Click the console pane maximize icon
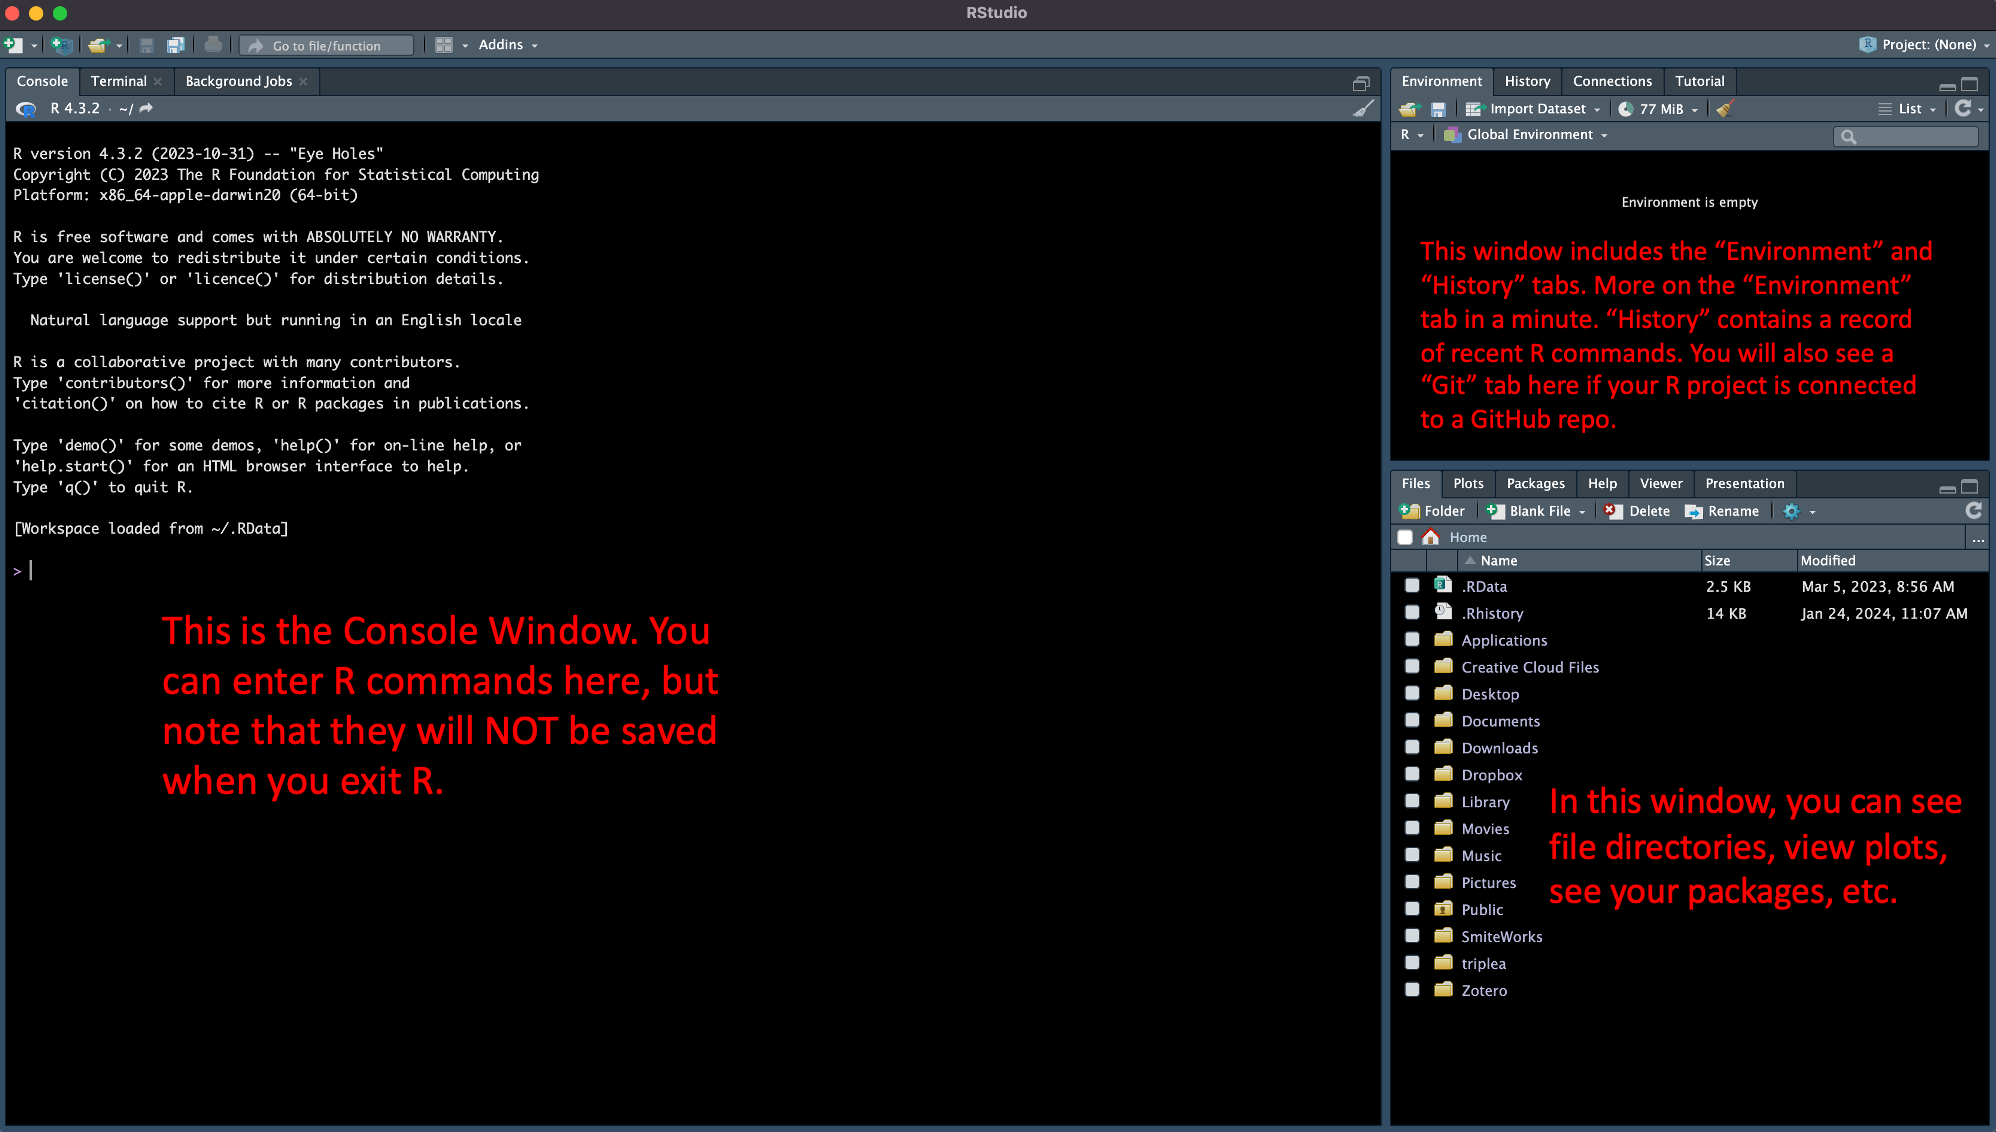 coord(1361,83)
